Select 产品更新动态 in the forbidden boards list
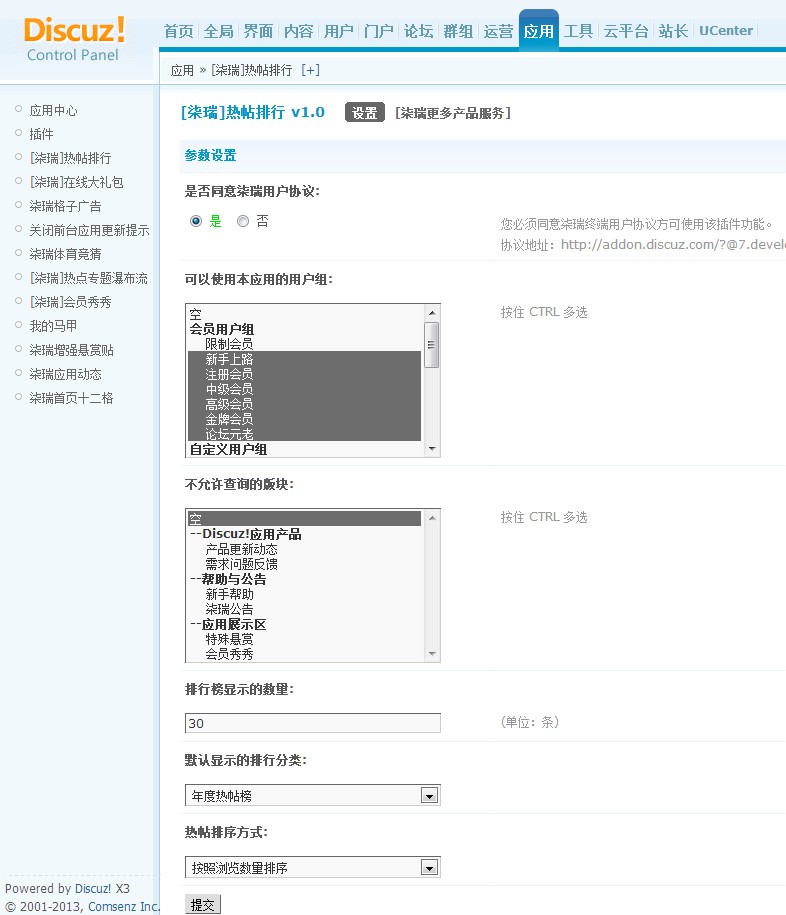 tap(241, 549)
